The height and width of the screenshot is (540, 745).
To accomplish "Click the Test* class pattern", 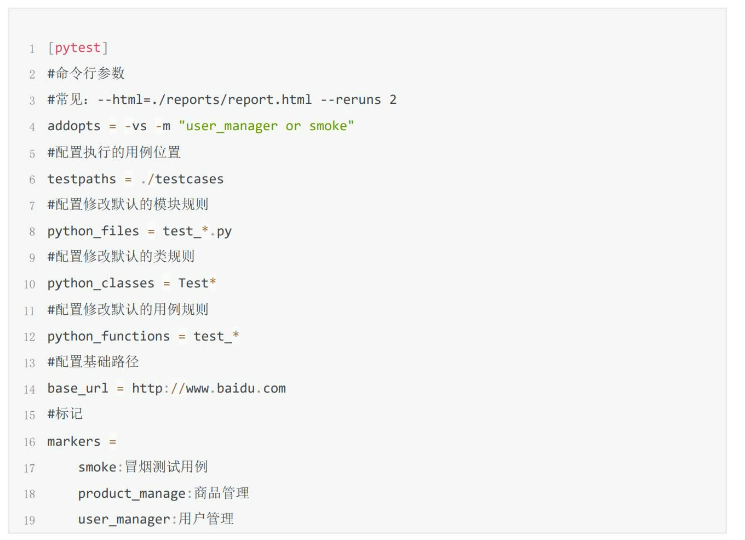I will coord(197,283).
